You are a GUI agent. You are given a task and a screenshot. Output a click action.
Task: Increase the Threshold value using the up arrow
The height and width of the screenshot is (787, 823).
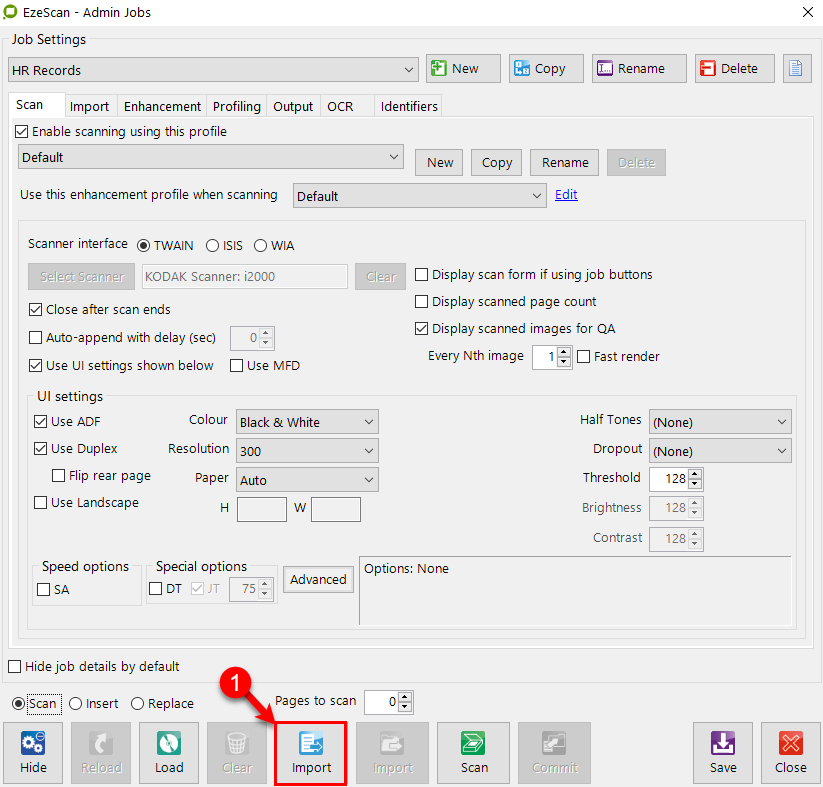[x=696, y=474]
